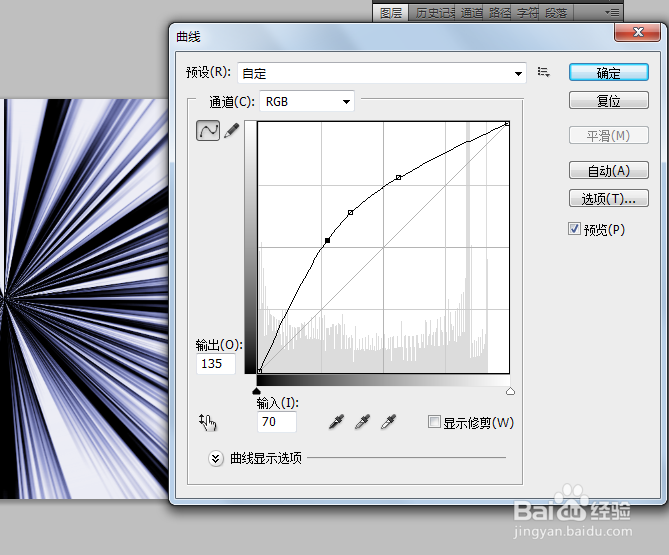Click the Input value field 70

(x=277, y=421)
